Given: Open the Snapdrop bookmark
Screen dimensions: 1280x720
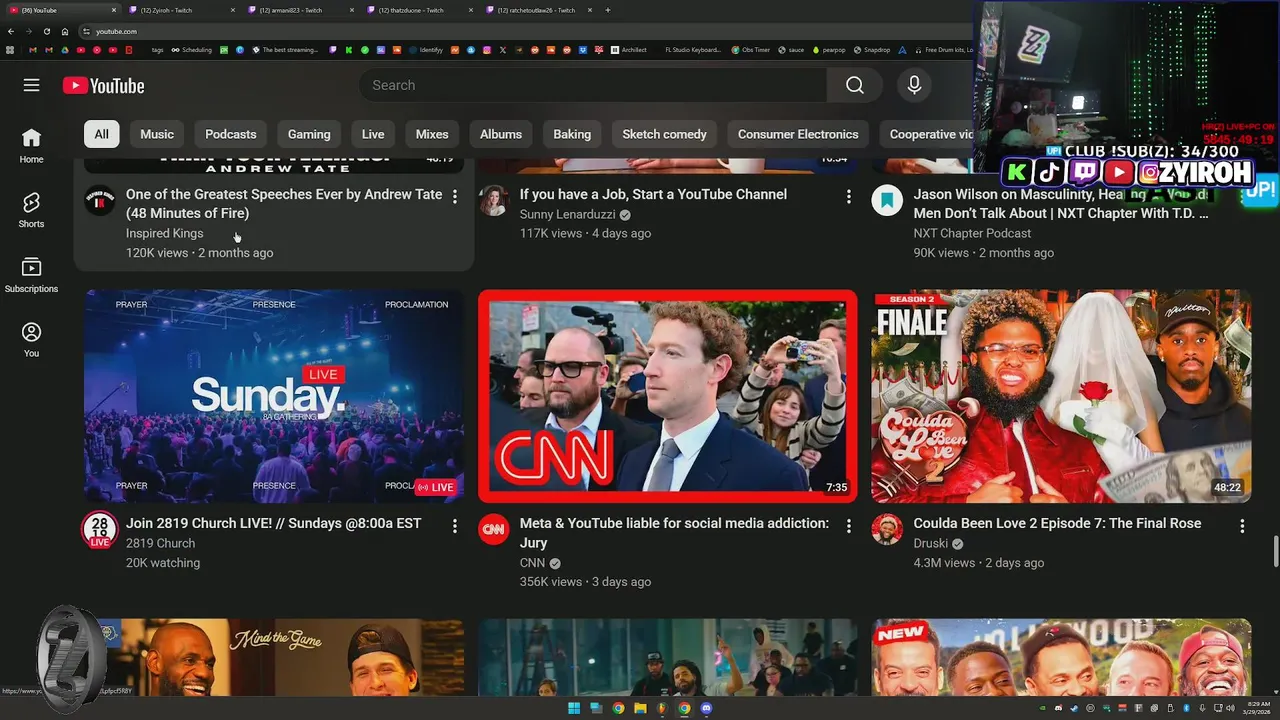Looking at the screenshot, I should pos(872,49).
